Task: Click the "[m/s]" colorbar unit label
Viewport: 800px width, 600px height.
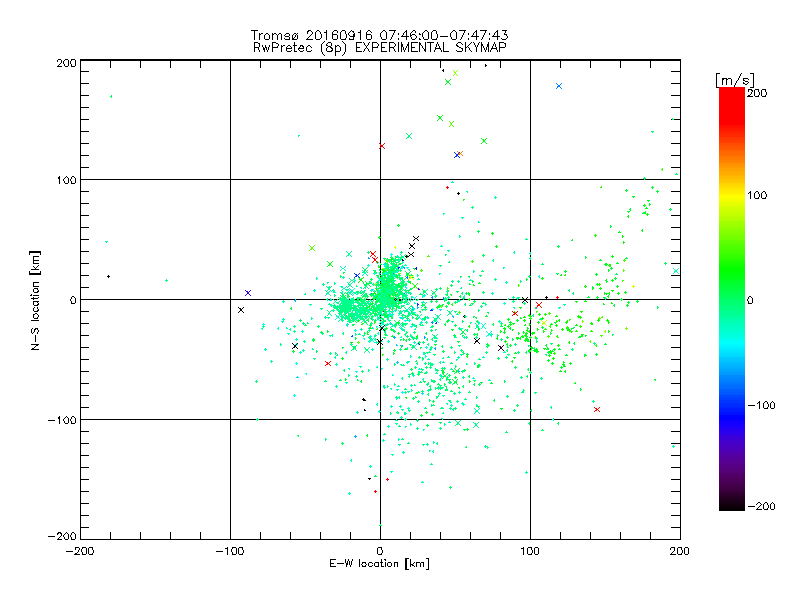Action: coord(735,80)
